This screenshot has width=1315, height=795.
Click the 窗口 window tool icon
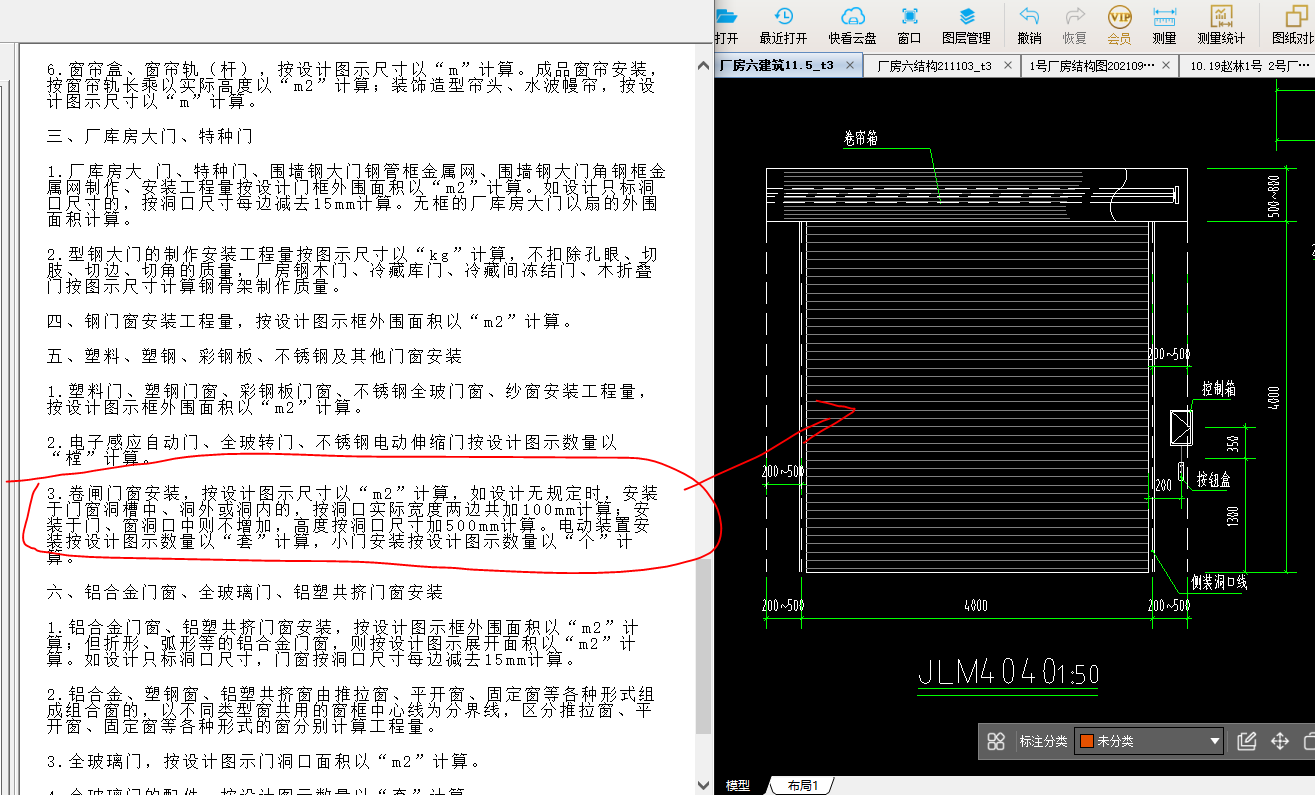click(910, 16)
